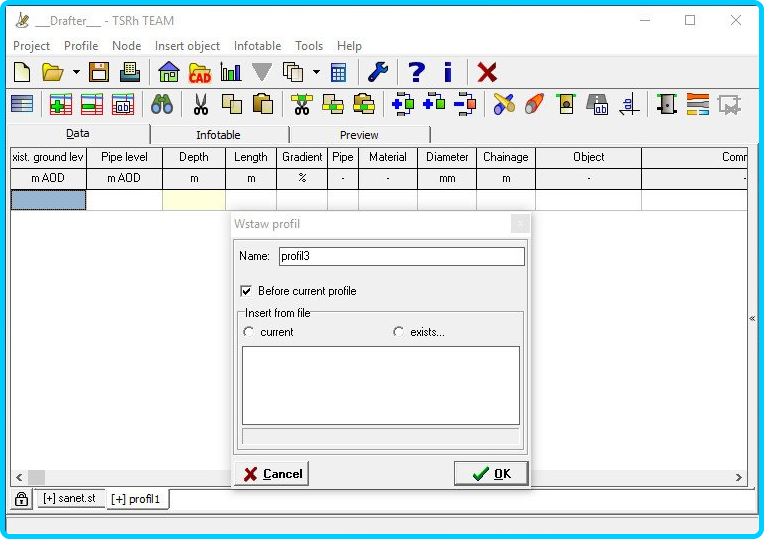Click the CAD export icon
Viewport: 764px width, 539px height.
coord(200,72)
